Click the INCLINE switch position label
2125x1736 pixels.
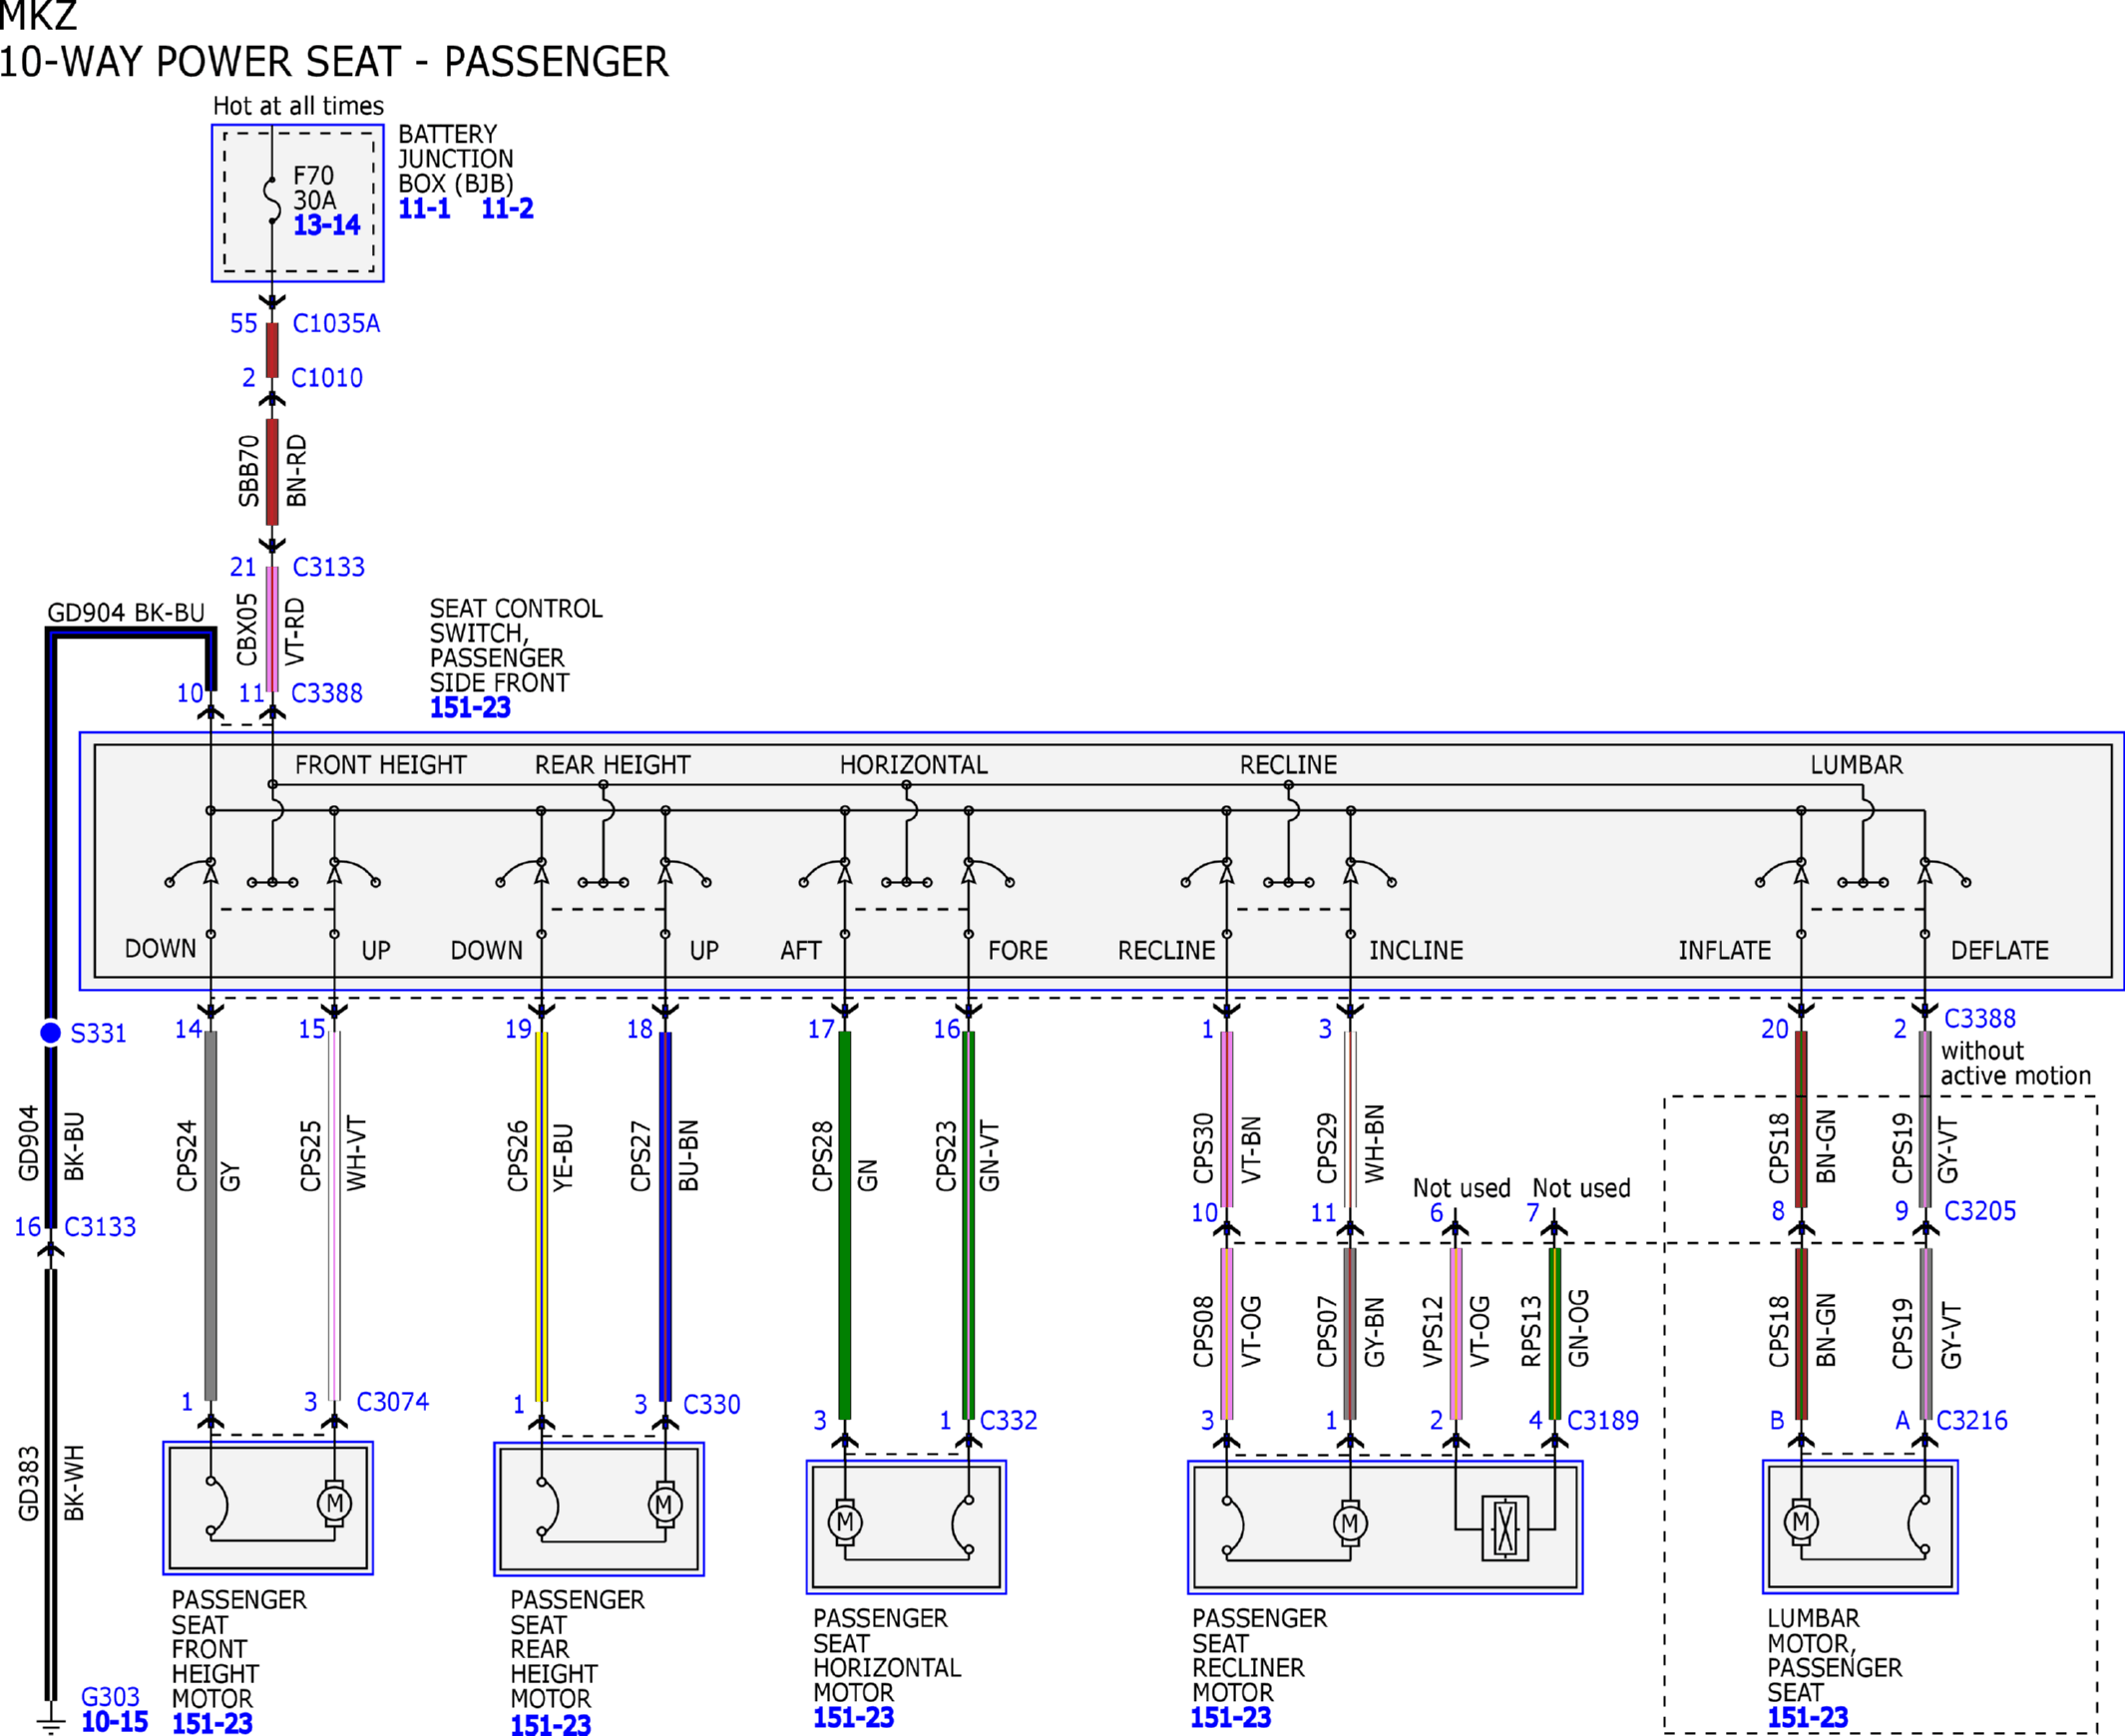1415,951
